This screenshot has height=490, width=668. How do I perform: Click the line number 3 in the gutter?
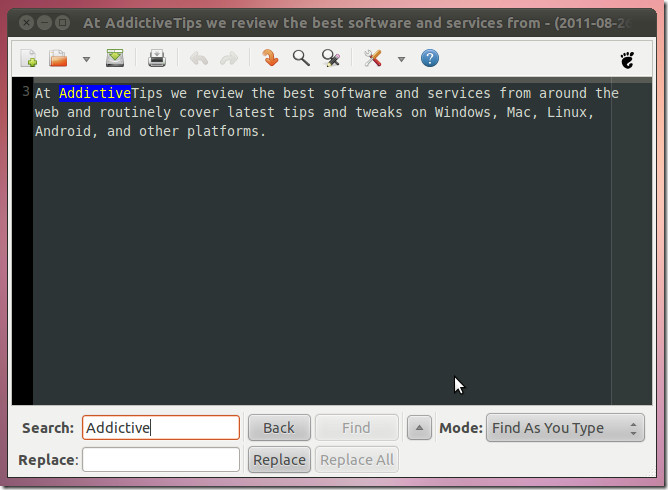(26, 91)
